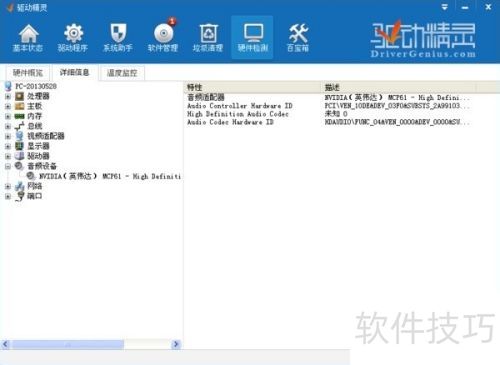
Task: Click the drive icon beside 驱动器
Action: (20, 156)
